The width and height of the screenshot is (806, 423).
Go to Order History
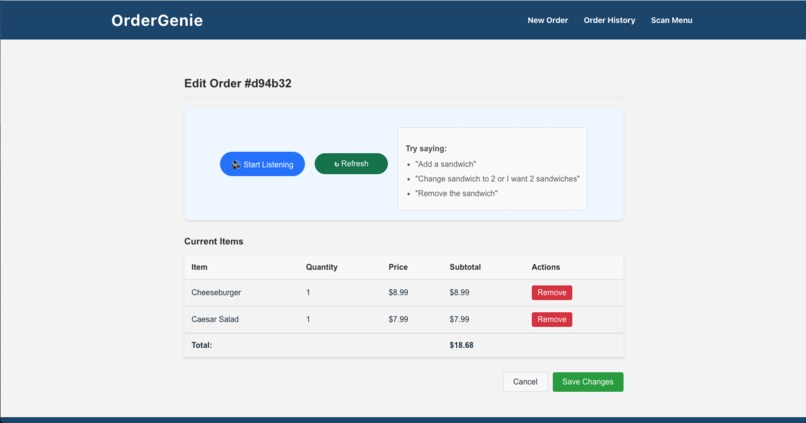[609, 20]
